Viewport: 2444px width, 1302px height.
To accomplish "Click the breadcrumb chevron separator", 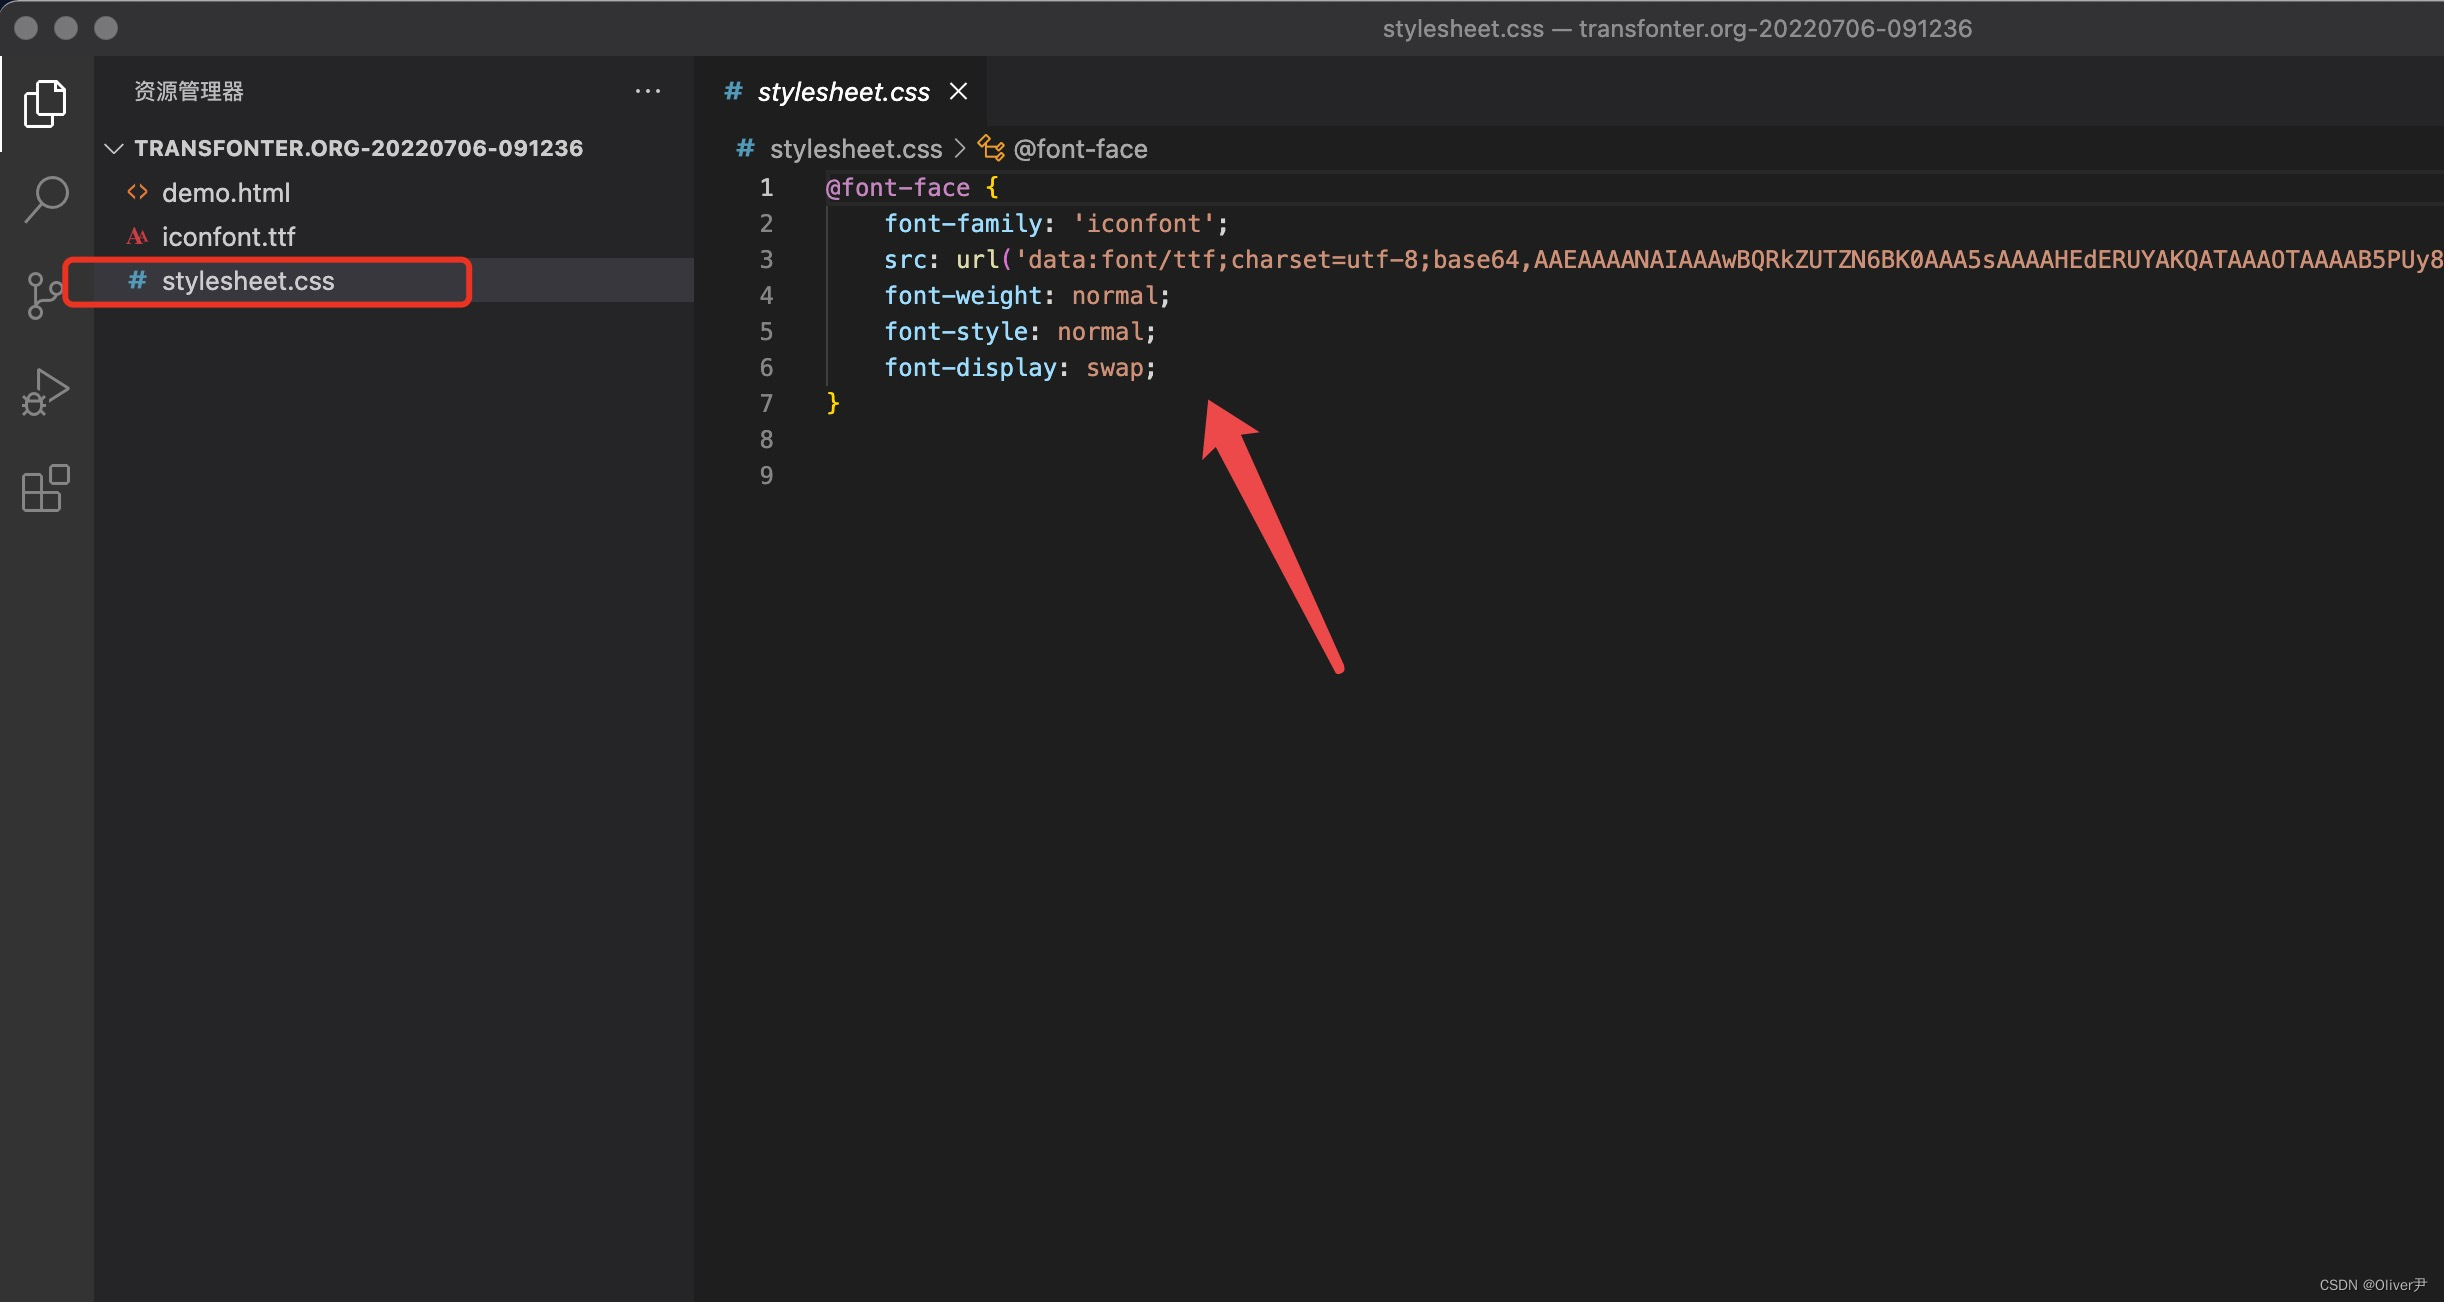I will click(960, 148).
